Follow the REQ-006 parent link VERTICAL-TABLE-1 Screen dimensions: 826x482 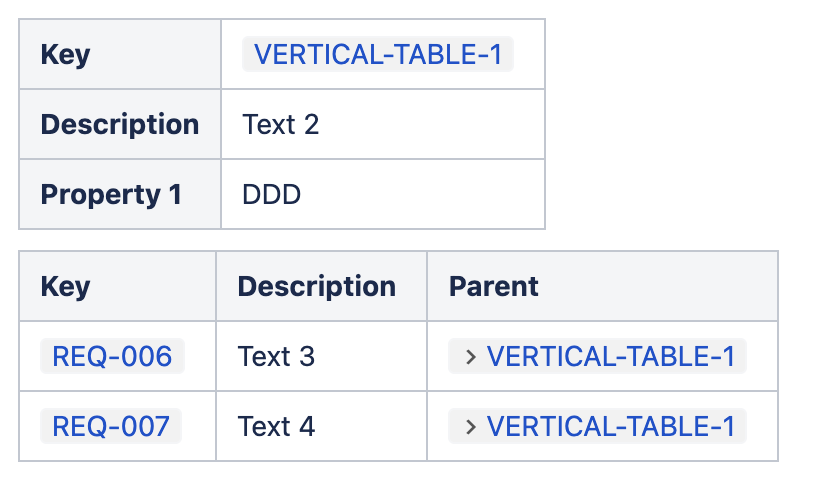click(610, 356)
